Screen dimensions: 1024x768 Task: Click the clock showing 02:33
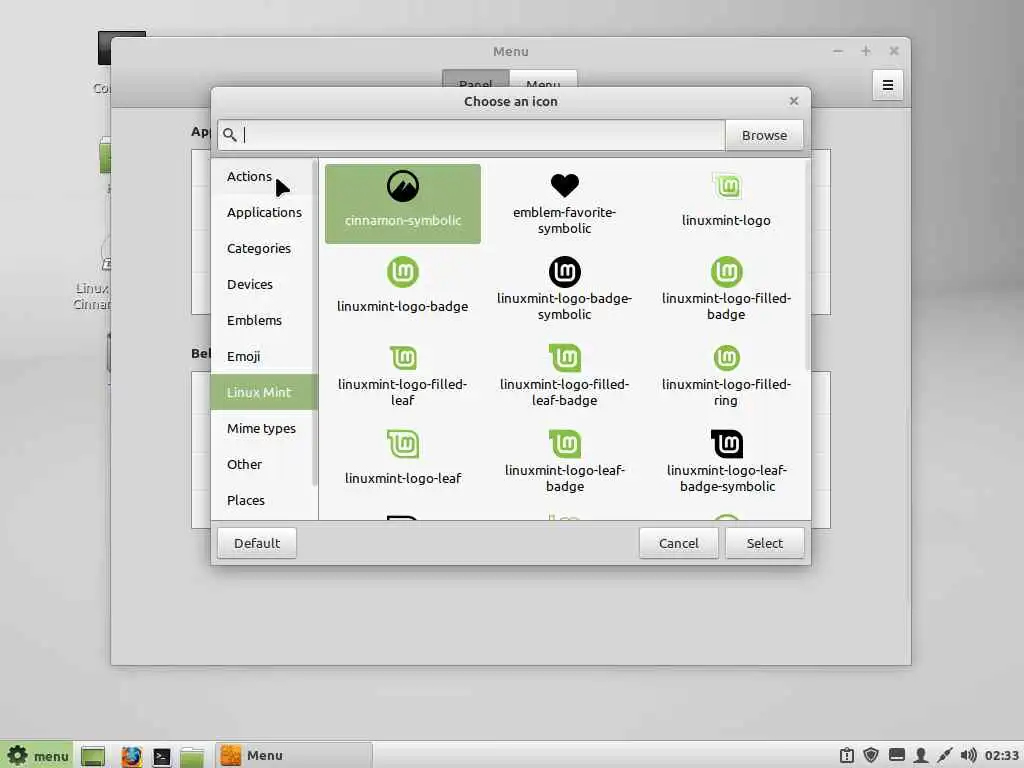[1001, 756]
